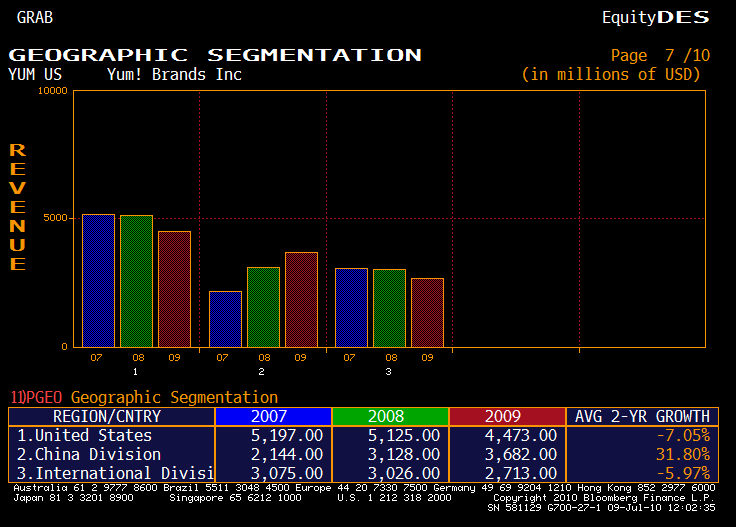Click the China Division 2009 revenue bar
736x527 pixels.
[301, 299]
